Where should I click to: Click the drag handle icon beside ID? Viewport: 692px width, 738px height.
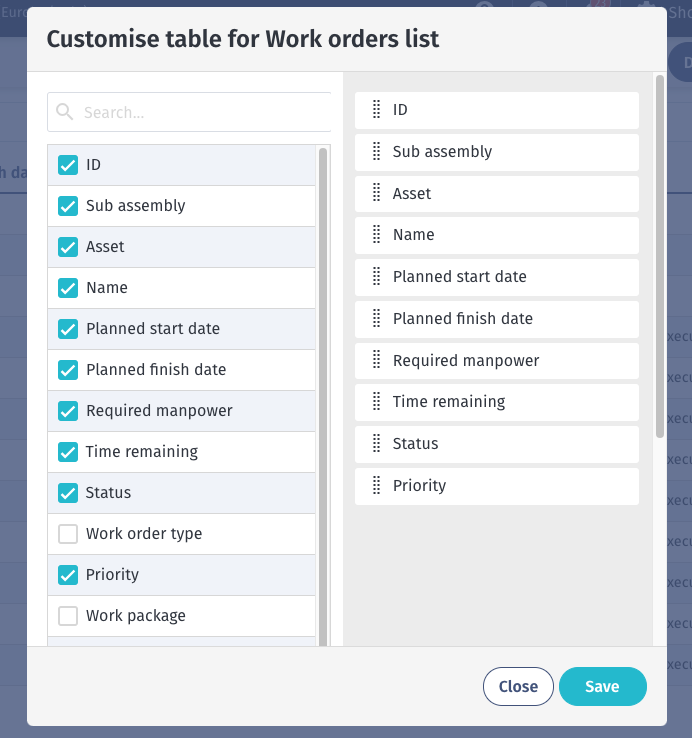376,110
